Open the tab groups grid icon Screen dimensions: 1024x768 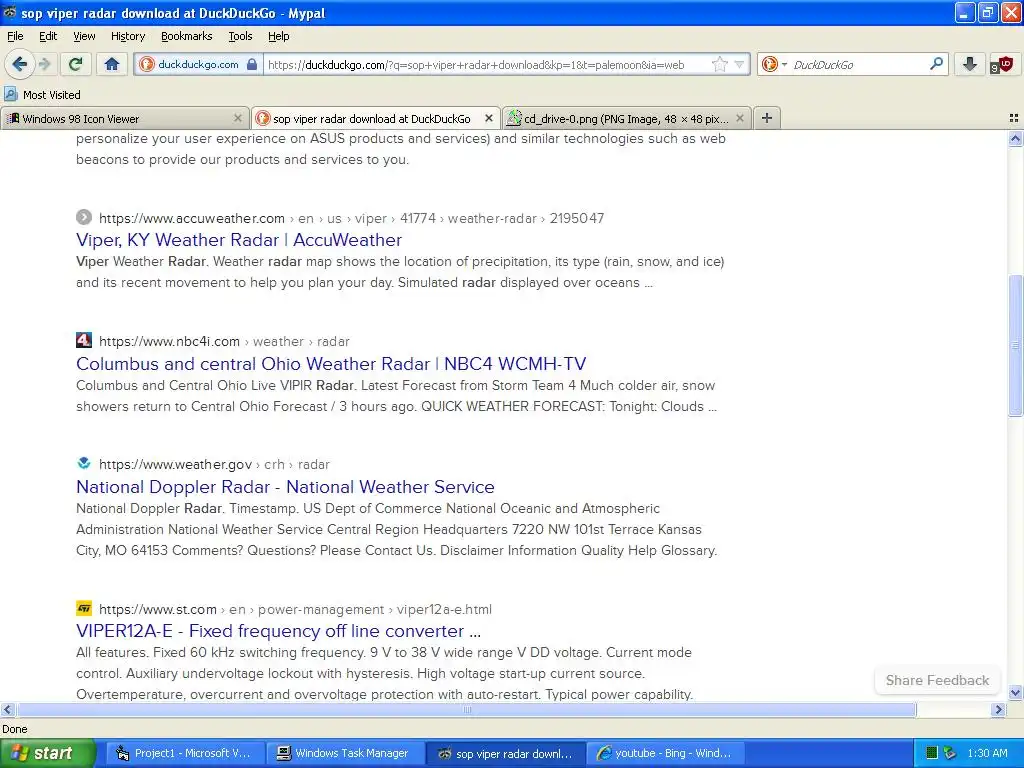pyautogui.click(x=1014, y=118)
